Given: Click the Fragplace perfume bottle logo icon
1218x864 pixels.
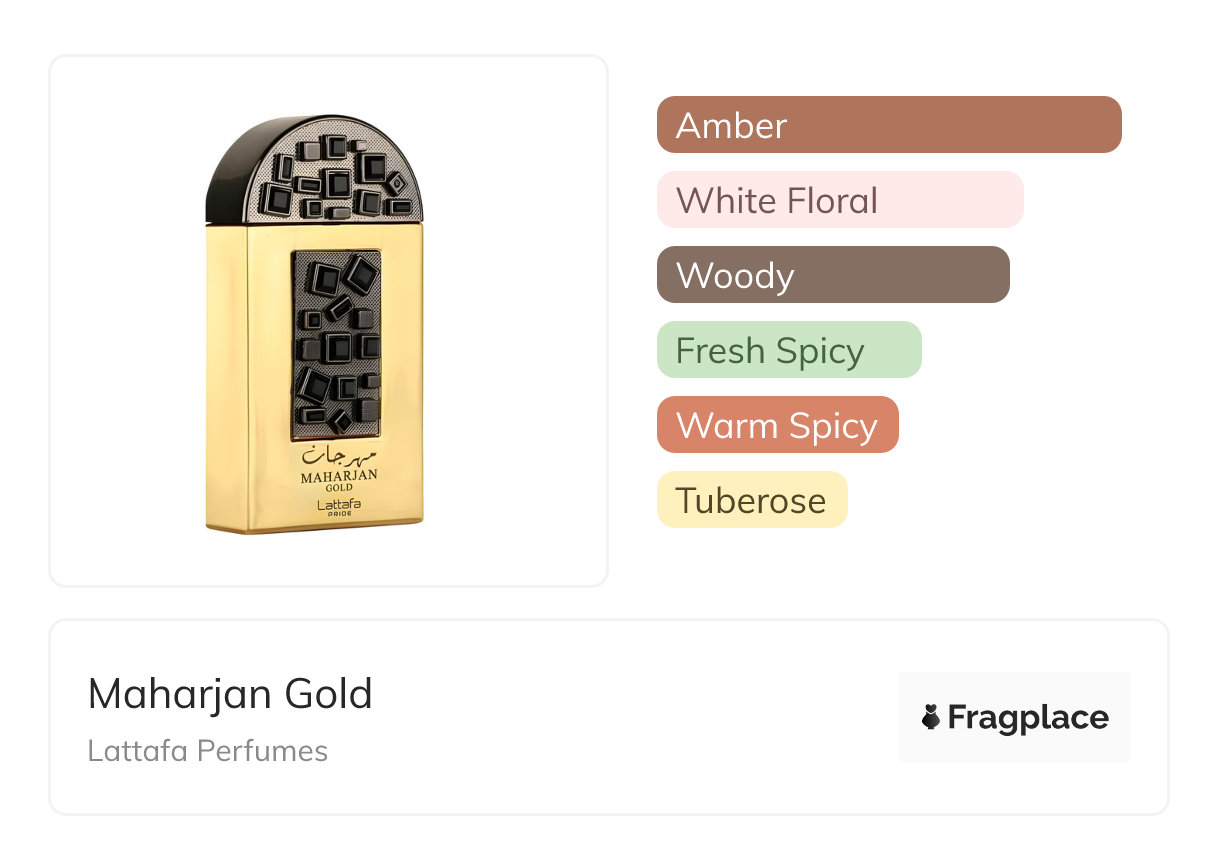Looking at the screenshot, I should (931, 717).
